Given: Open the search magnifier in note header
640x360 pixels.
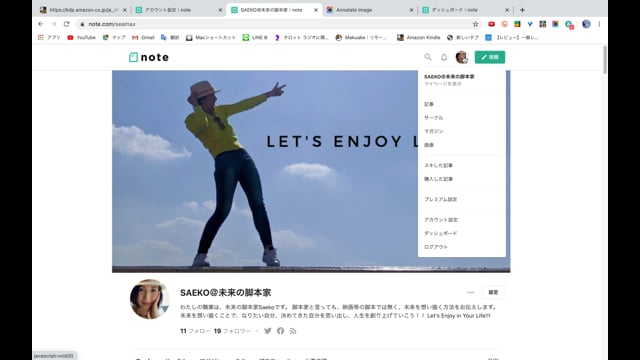Looking at the screenshot, I should [x=428, y=57].
